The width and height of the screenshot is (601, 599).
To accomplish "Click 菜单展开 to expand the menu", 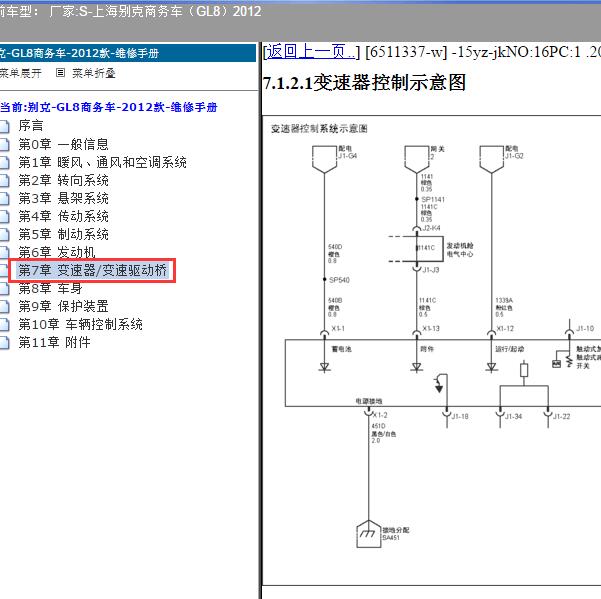I will [x=20, y=73].
